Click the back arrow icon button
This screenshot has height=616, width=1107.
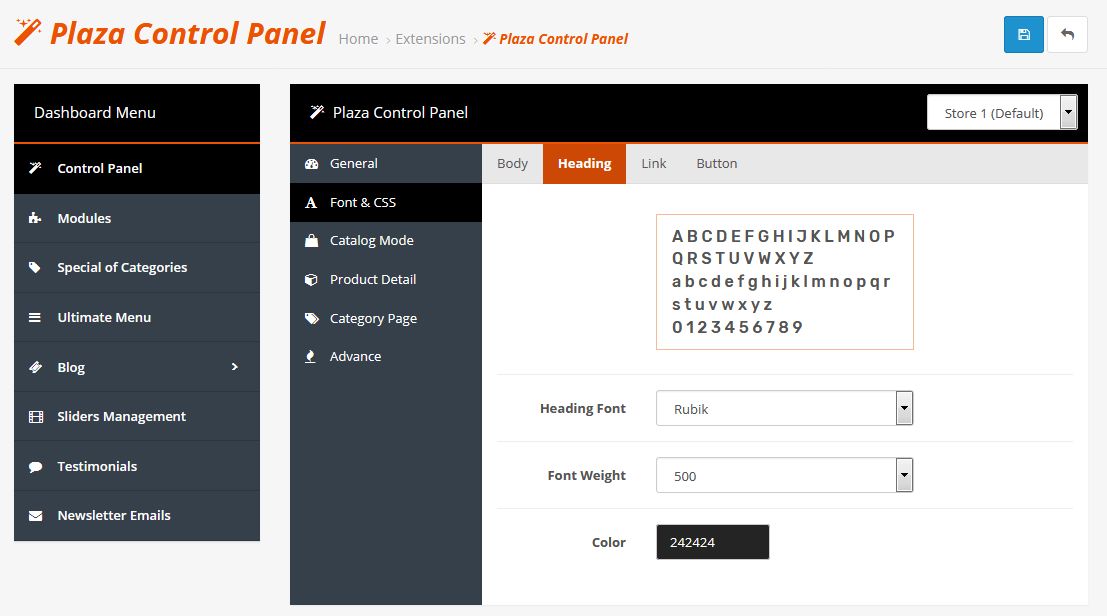tap(1067, 35)
